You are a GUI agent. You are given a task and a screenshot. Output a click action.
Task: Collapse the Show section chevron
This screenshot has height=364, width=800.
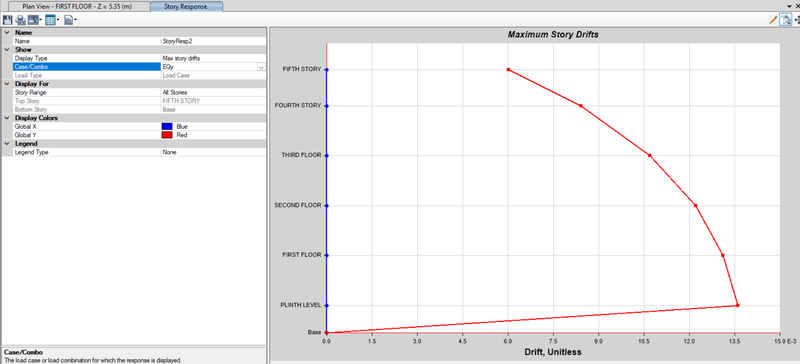coord(7,50)
